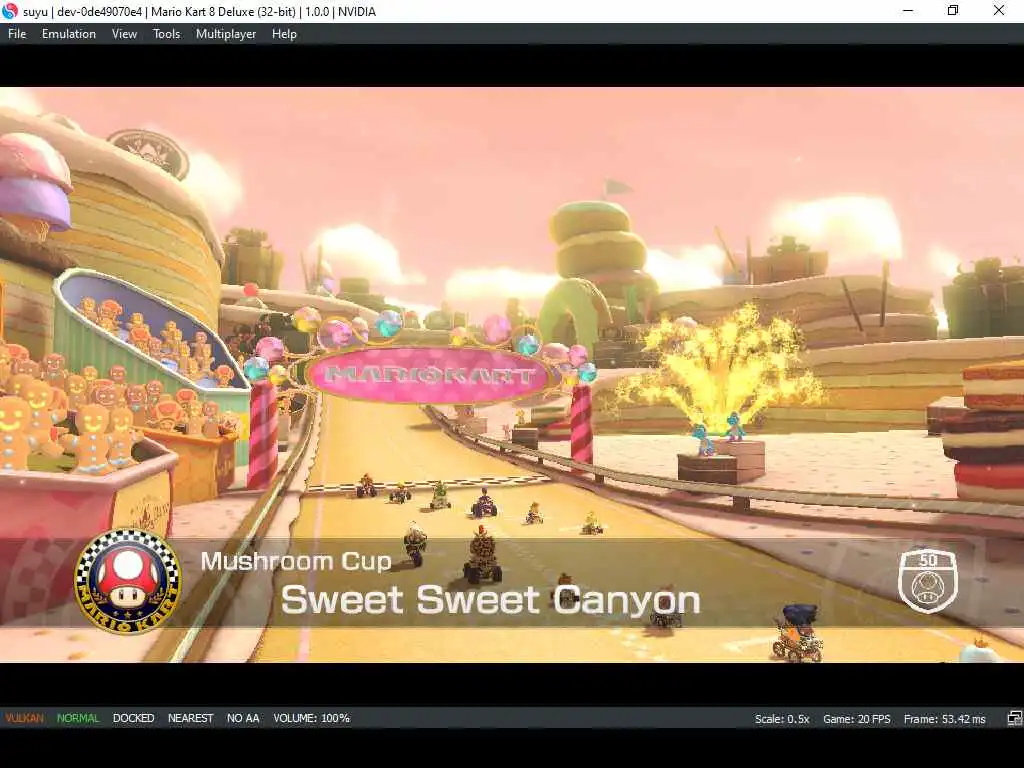Open the View menu
The width and height of the screenshot is (1024, 768).
tap(124, 34)
